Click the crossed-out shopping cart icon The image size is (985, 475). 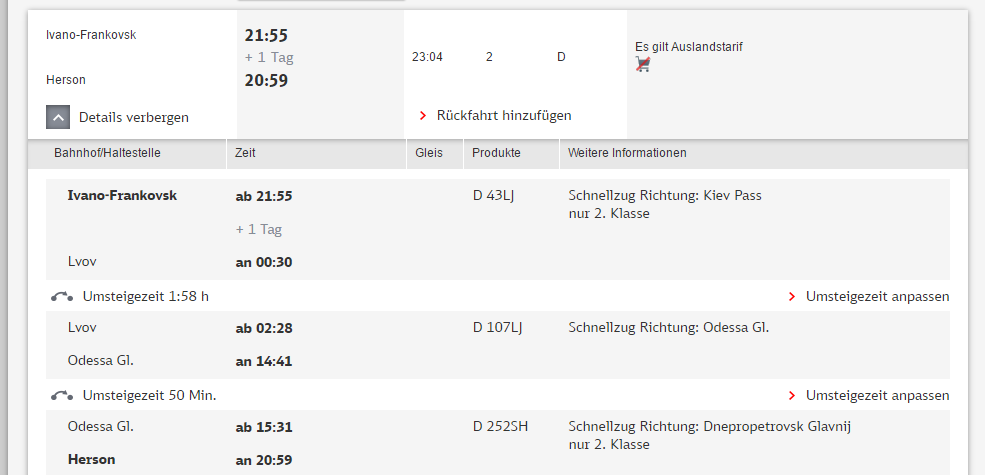click(x=644, y=64)
